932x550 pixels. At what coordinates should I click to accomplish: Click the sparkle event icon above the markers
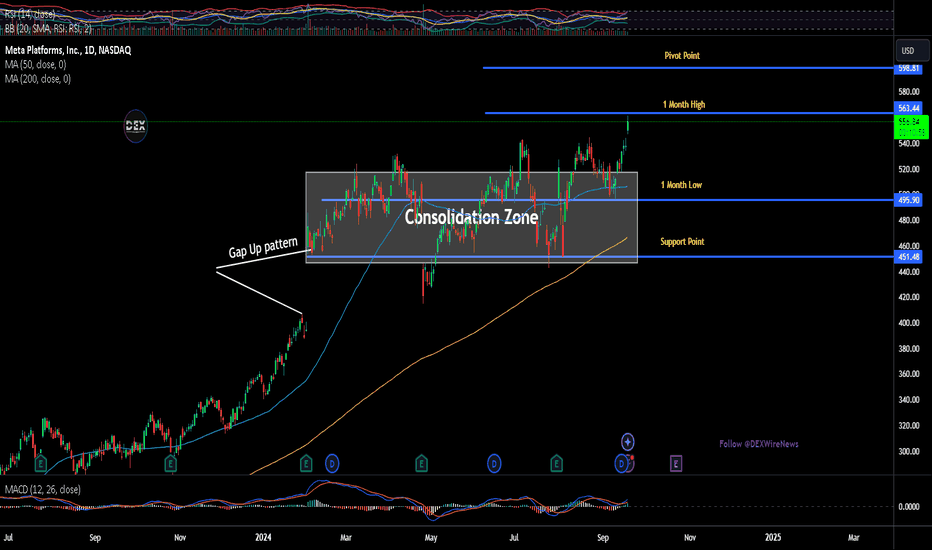pos(628,442)
